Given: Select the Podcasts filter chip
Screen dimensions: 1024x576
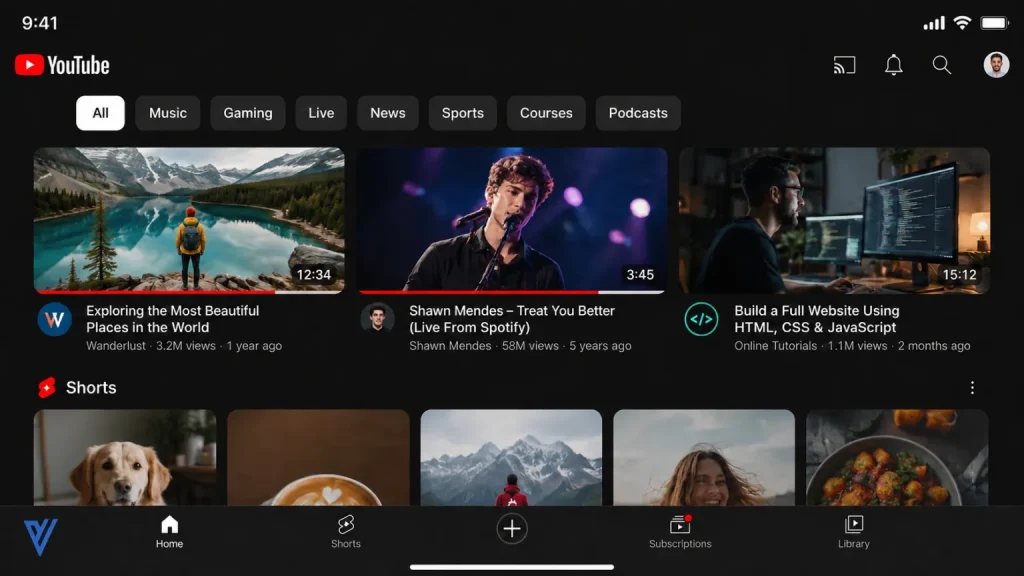Looking at the screenshot, I should pyautogui.click(x=638, y=113).
